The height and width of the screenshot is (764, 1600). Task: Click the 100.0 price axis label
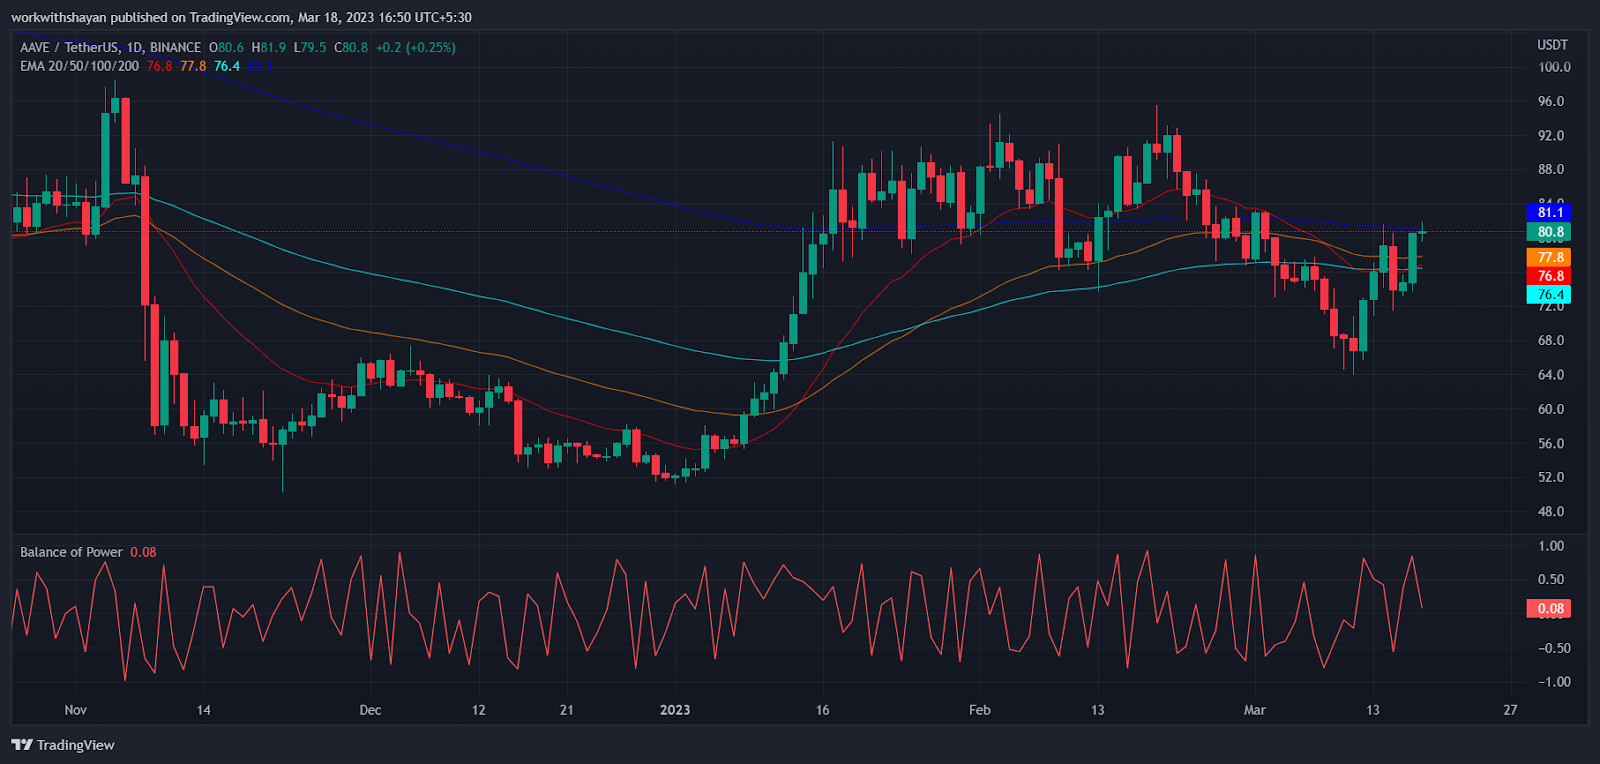tap(1554, 67)
